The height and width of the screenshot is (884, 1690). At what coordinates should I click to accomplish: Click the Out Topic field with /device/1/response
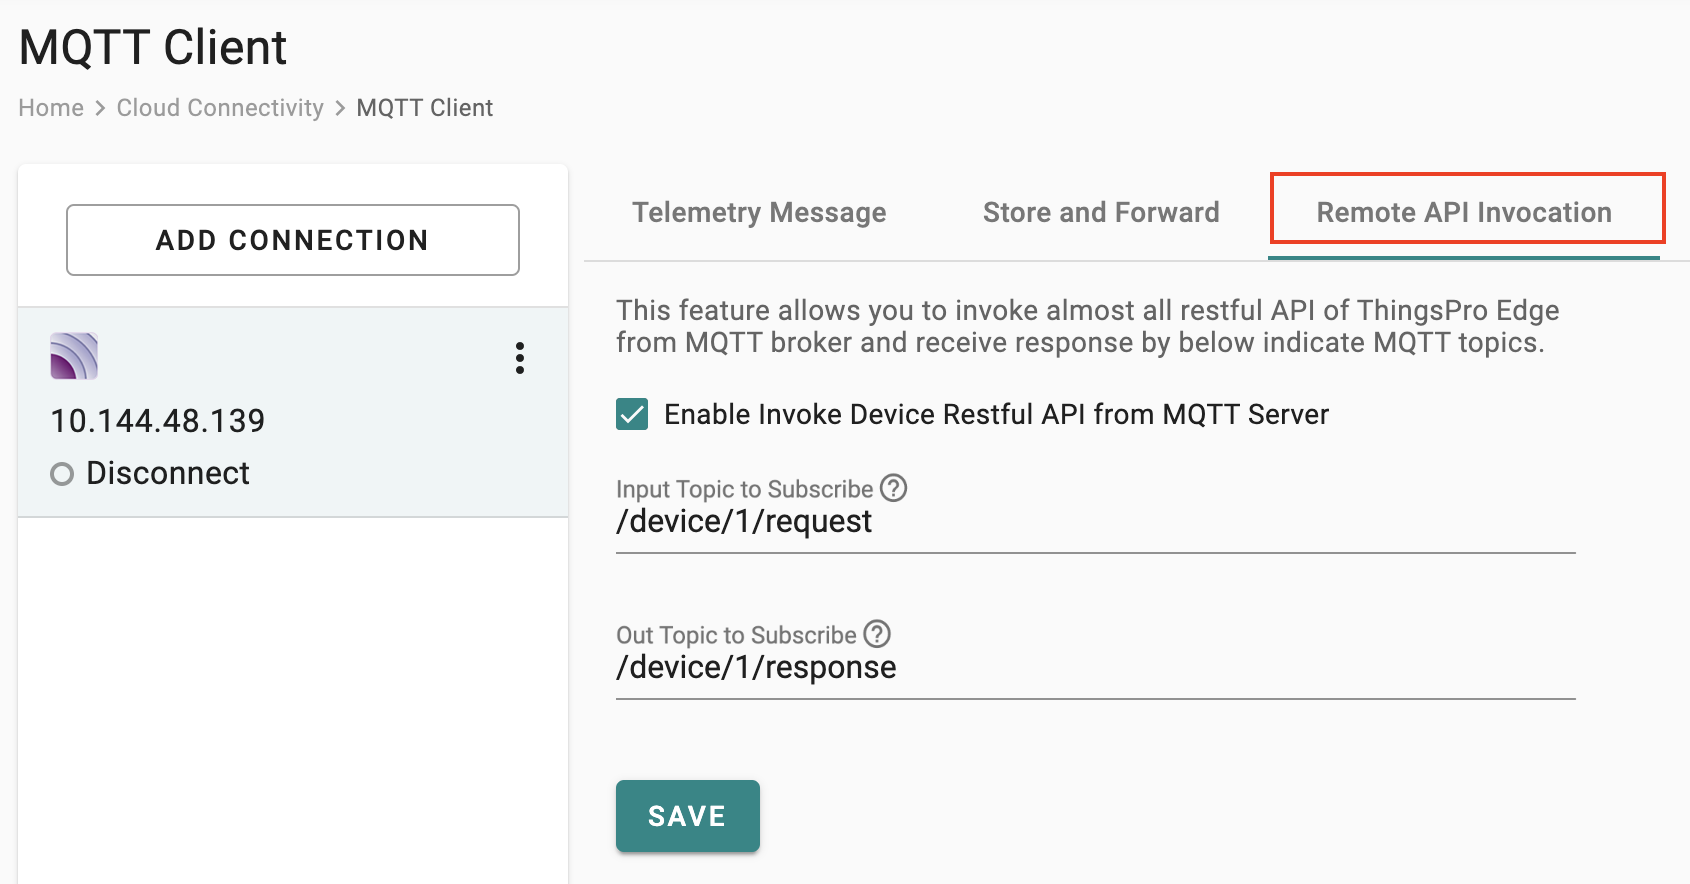(1096, 668)
